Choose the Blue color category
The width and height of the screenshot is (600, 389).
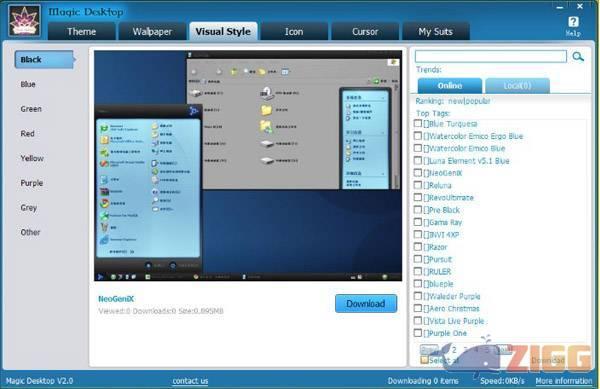(x=28, y=84)
